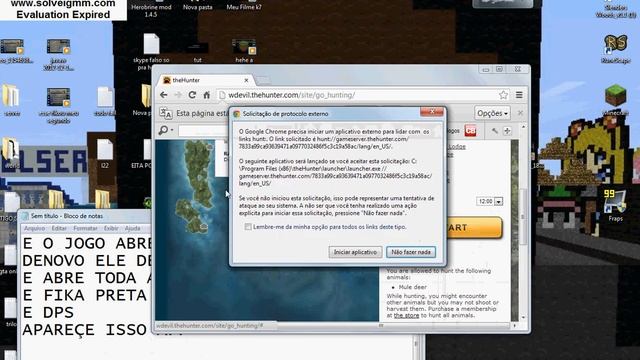Dismiss the translate infobar with its X

[520, 113]
